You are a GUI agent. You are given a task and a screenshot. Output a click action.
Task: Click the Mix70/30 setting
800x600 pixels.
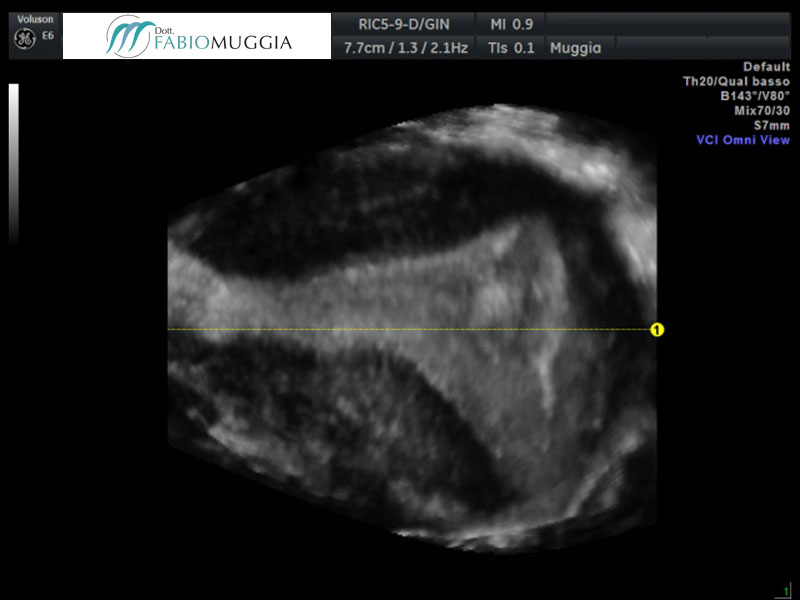762,111
